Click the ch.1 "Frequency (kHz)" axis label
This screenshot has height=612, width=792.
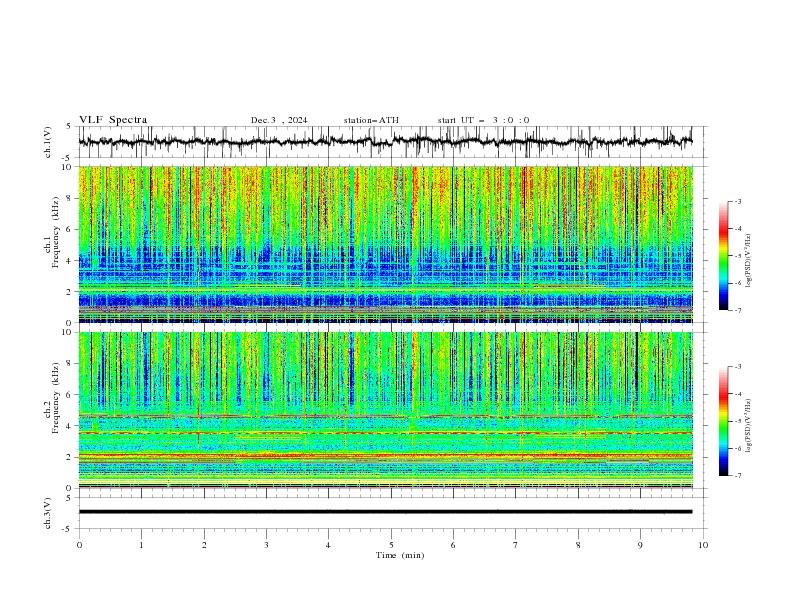(56, 232)
